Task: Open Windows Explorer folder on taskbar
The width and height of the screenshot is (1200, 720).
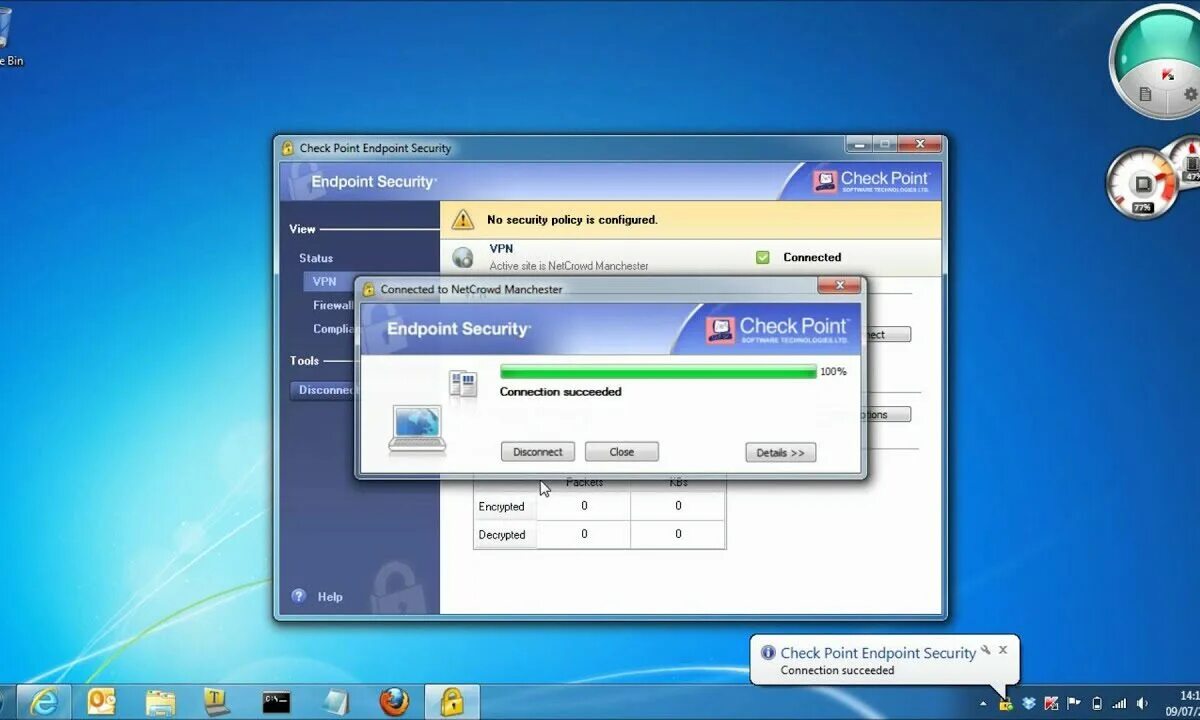Action: click(x=160, y=701)
